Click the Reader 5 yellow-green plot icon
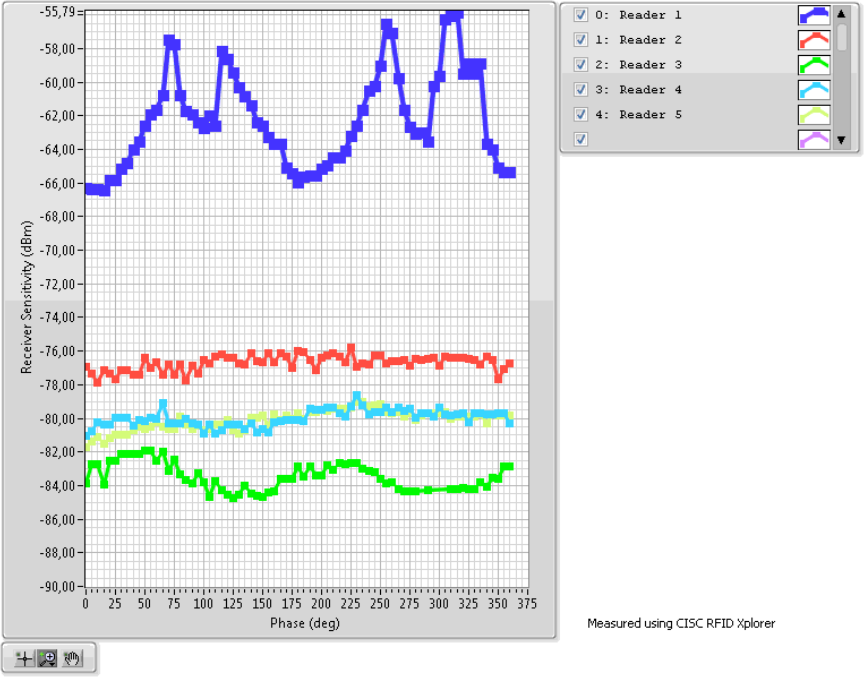The height and width of the screenshot is (678, 865). (x=814, y=115)
